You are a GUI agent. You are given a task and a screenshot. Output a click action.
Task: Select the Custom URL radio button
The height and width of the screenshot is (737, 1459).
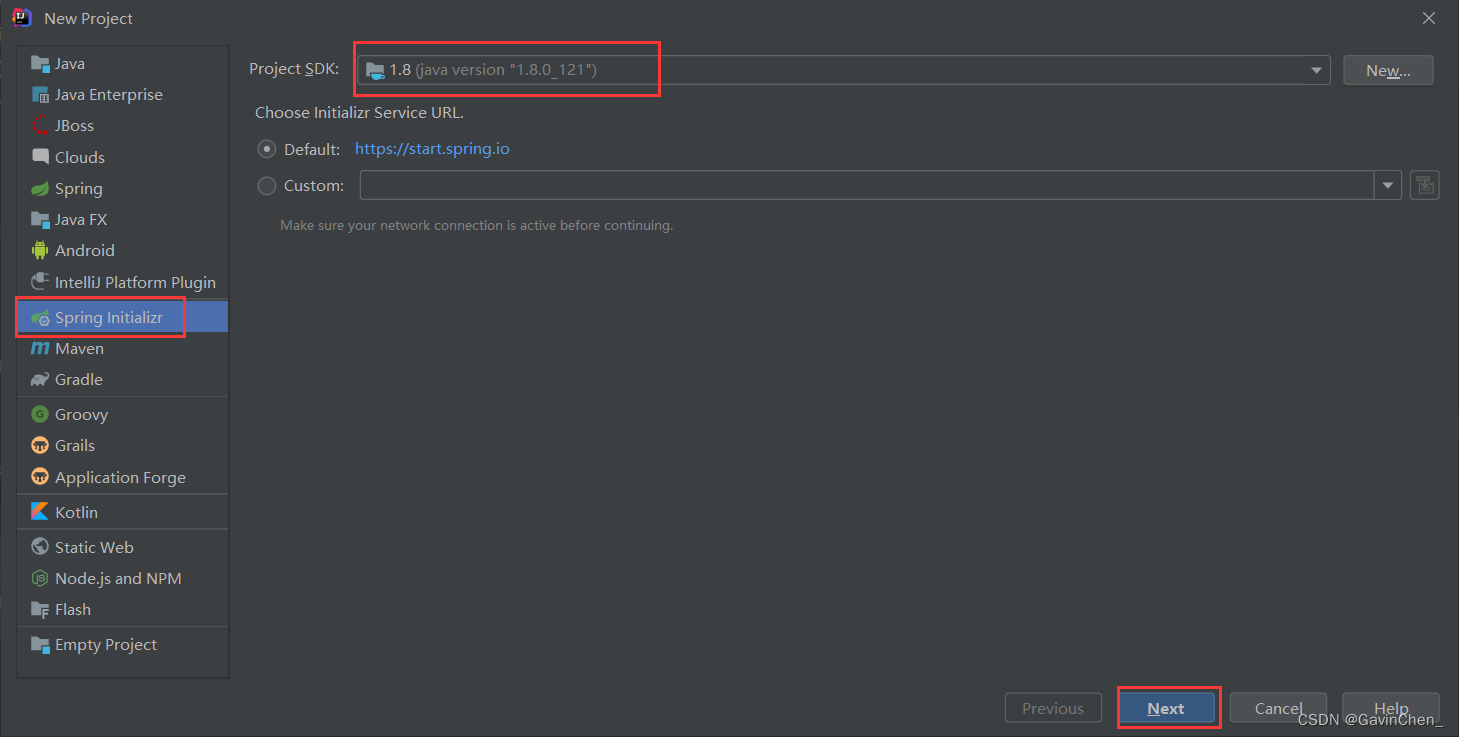[x=267, y=185]
